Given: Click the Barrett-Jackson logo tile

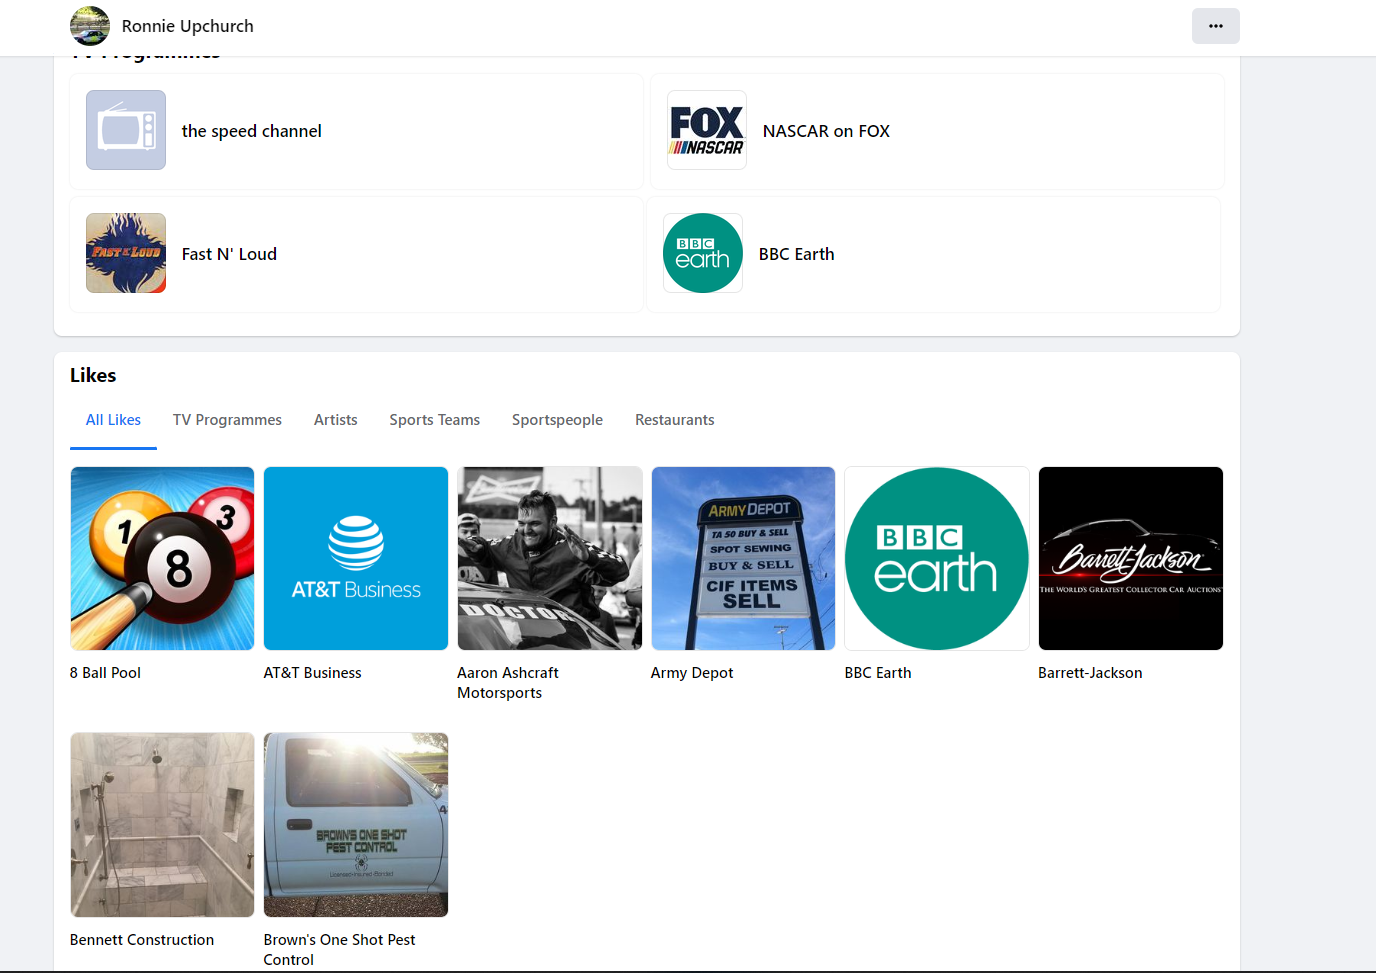Looking at the screenshot, I should tap(1130, 558).
